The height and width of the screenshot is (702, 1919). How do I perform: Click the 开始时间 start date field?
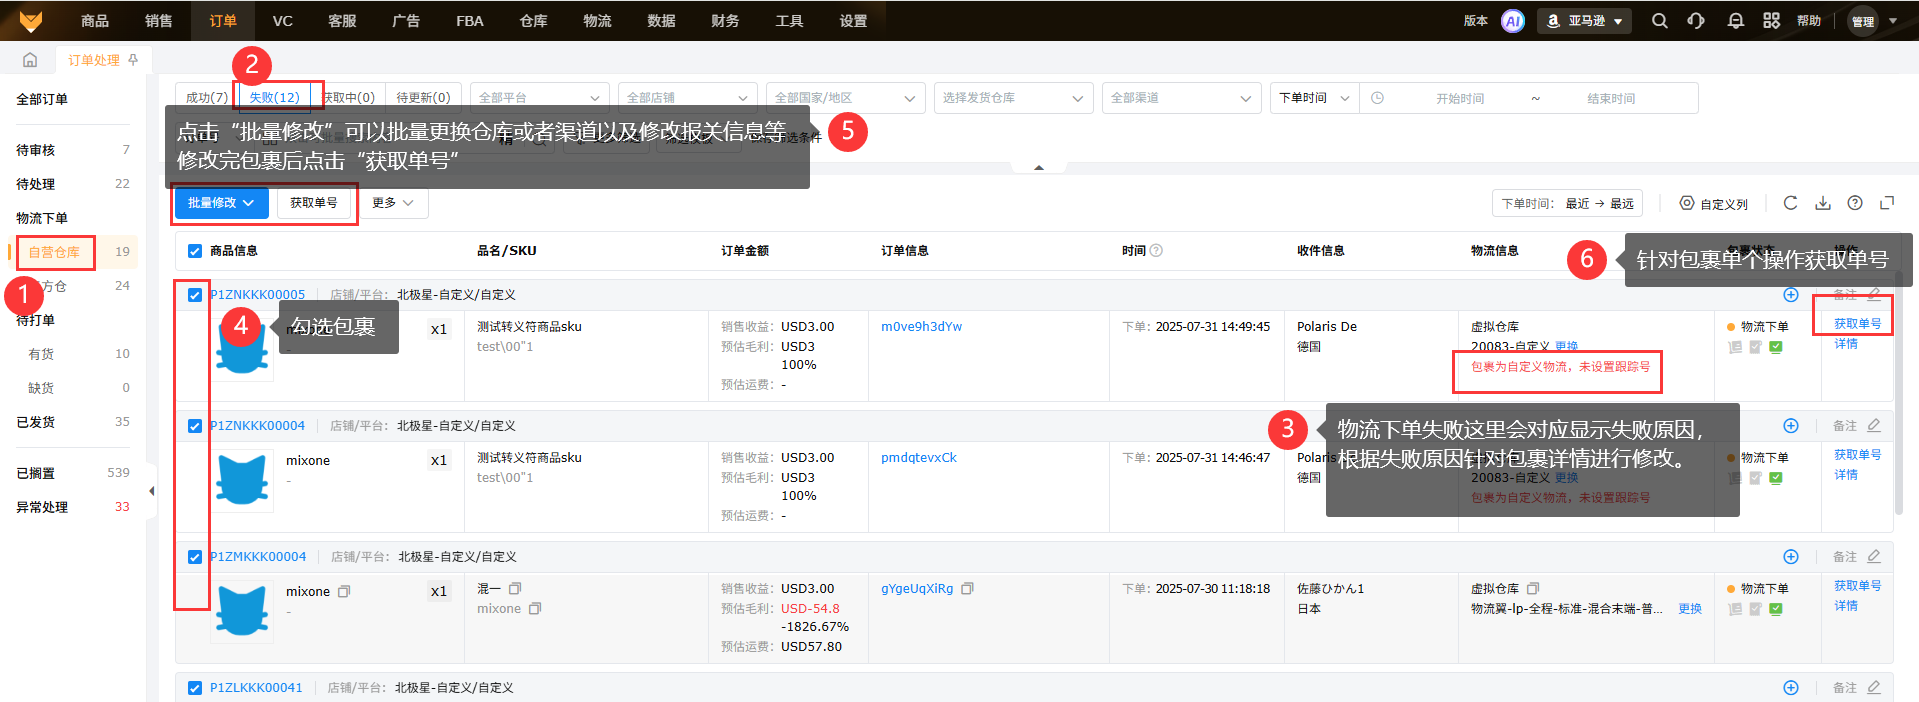point(1459,99)
